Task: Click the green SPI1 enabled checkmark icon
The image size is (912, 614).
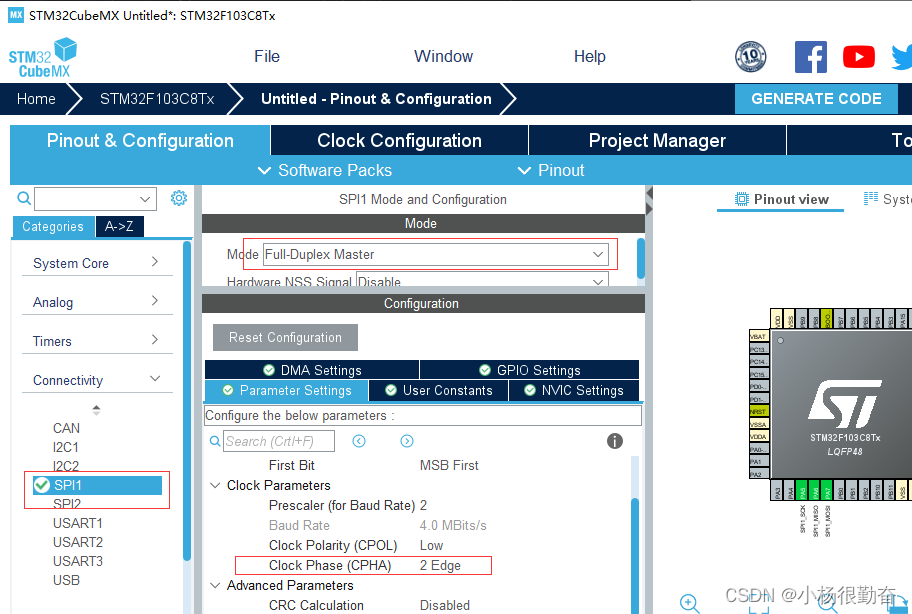Action: [41, 485]
